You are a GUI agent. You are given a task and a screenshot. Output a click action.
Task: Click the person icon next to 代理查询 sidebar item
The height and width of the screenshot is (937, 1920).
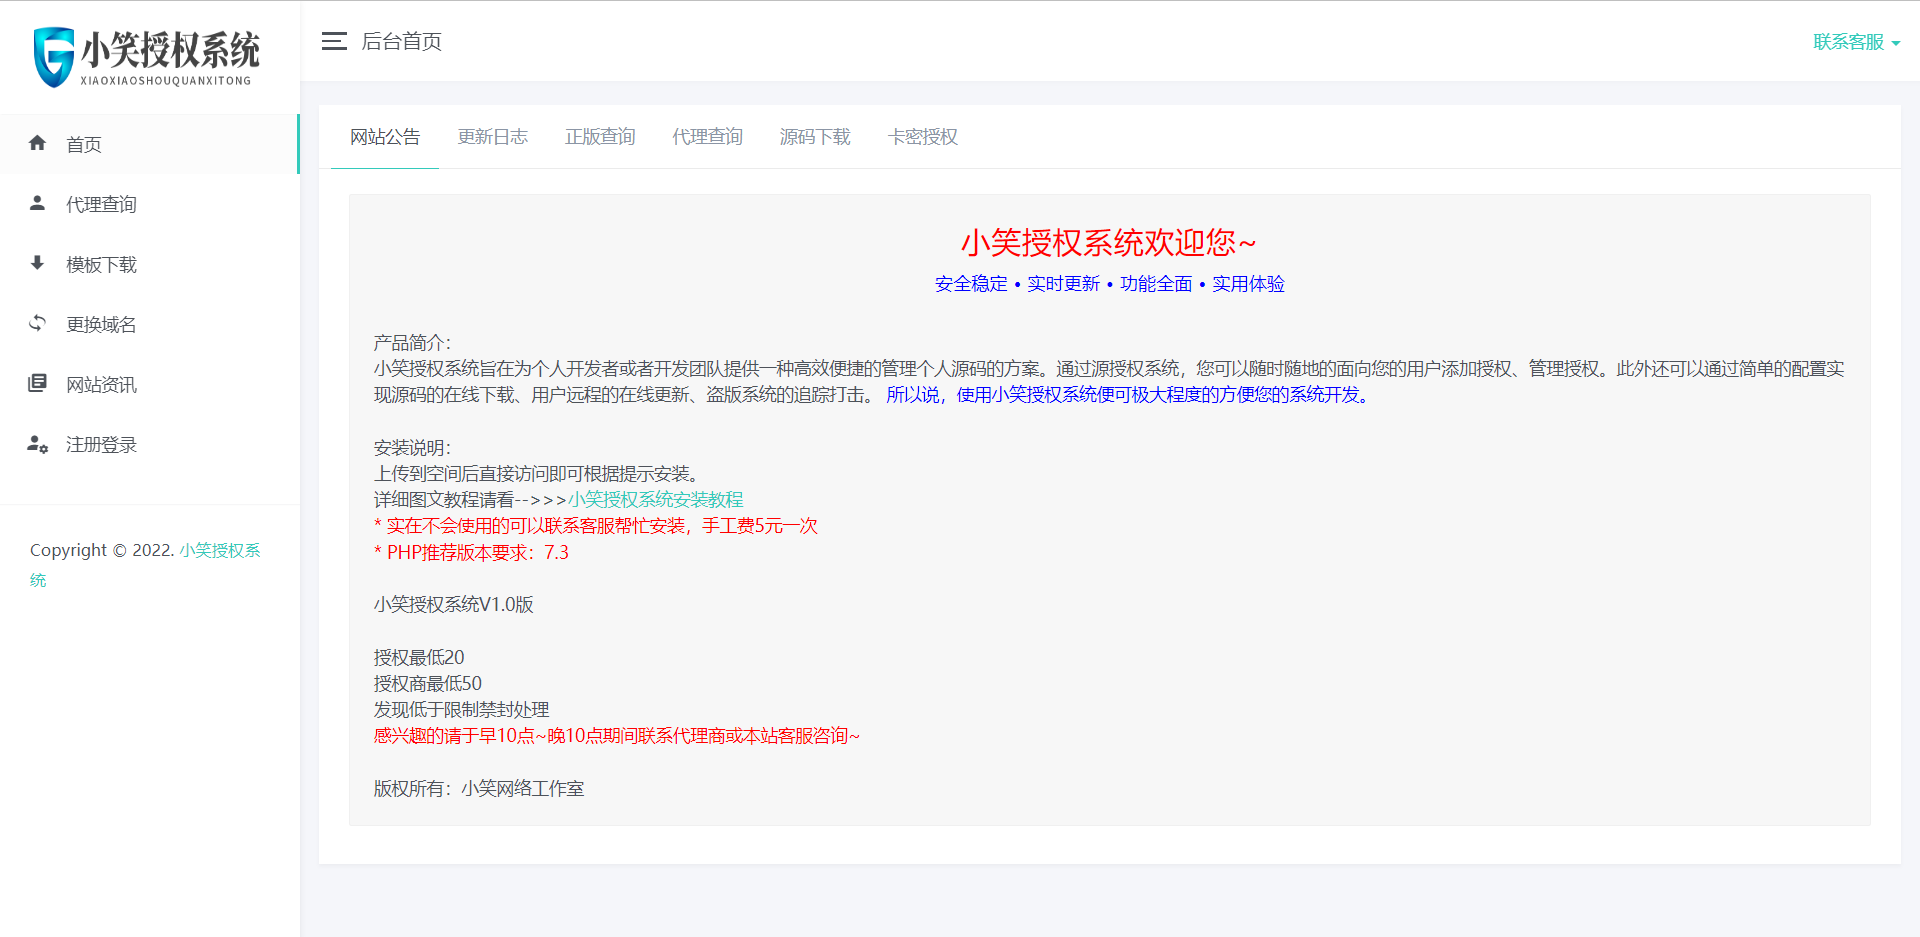pos(37,203)
